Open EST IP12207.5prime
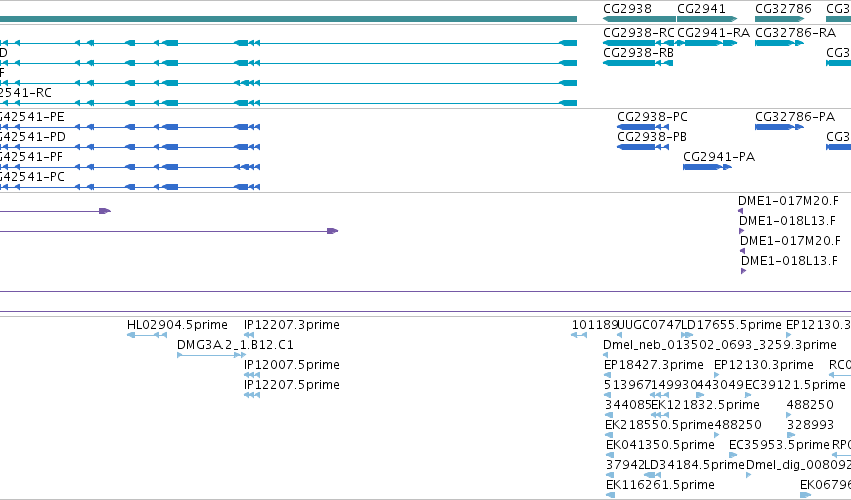 (x=292, y=385)
